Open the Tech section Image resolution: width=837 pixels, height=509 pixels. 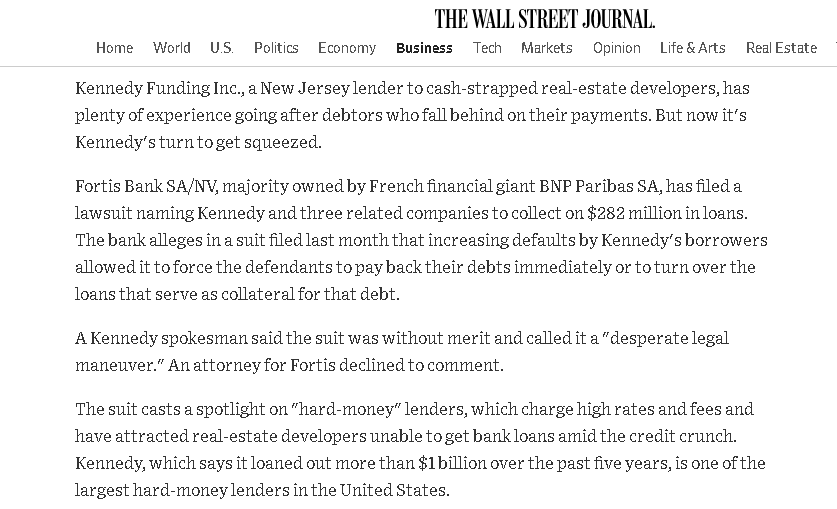pyautogui.click(x=487, y=48)
